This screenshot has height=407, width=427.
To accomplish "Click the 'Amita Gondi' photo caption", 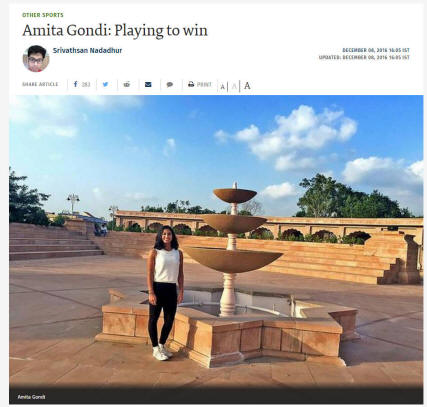I will tap(31, 397).
